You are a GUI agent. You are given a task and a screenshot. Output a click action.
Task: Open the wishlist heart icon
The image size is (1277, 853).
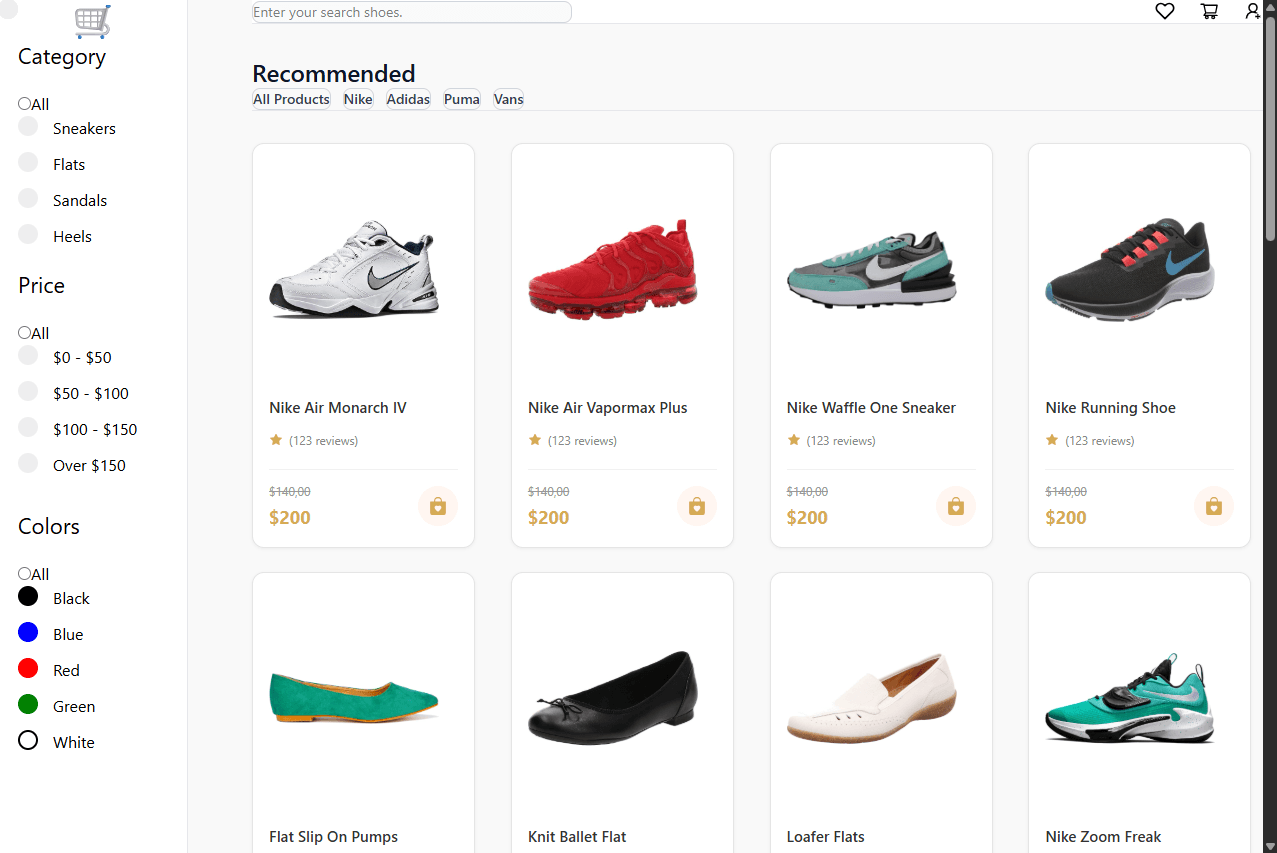coord(1164,11)
